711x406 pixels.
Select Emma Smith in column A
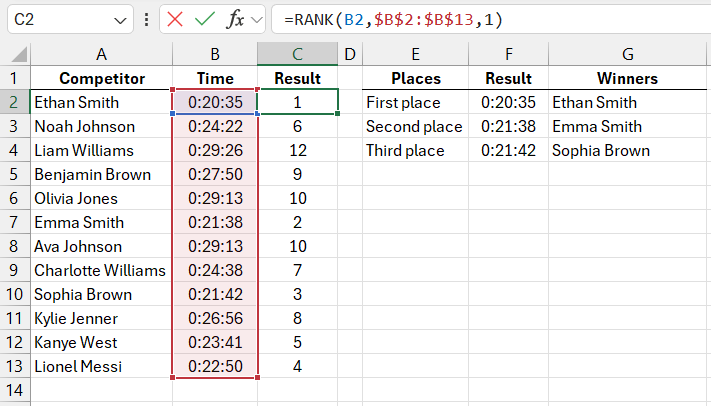click(102, 222)
